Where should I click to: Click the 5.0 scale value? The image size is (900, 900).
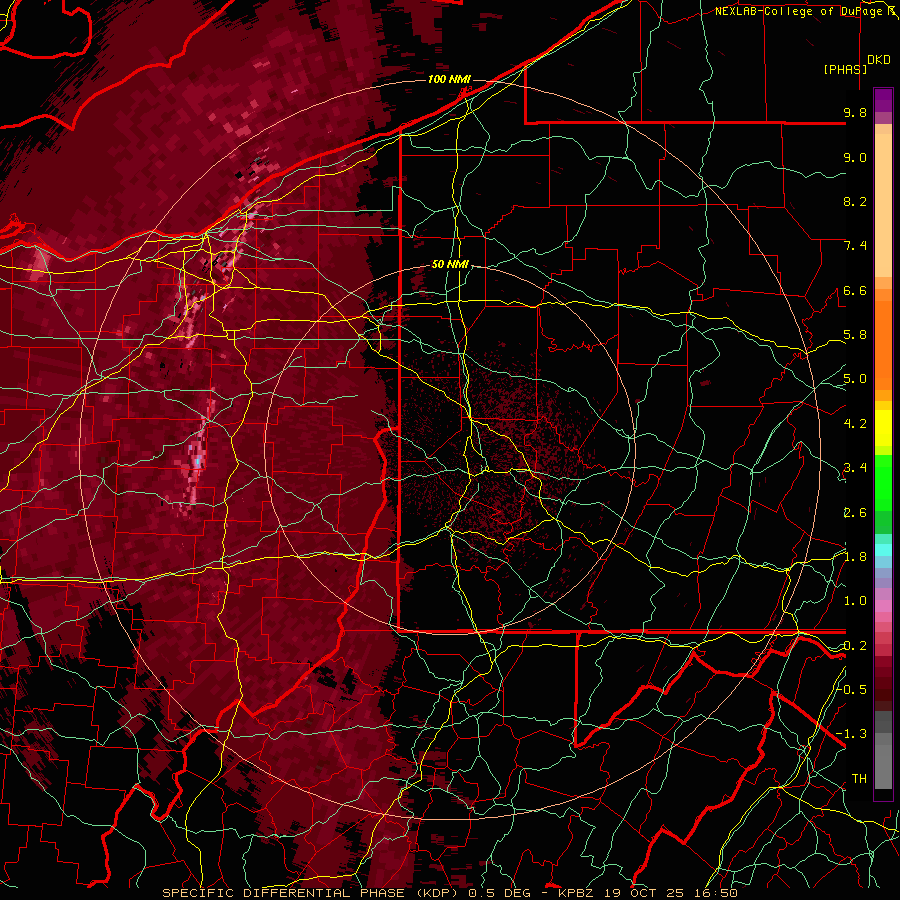pos(855,379)
